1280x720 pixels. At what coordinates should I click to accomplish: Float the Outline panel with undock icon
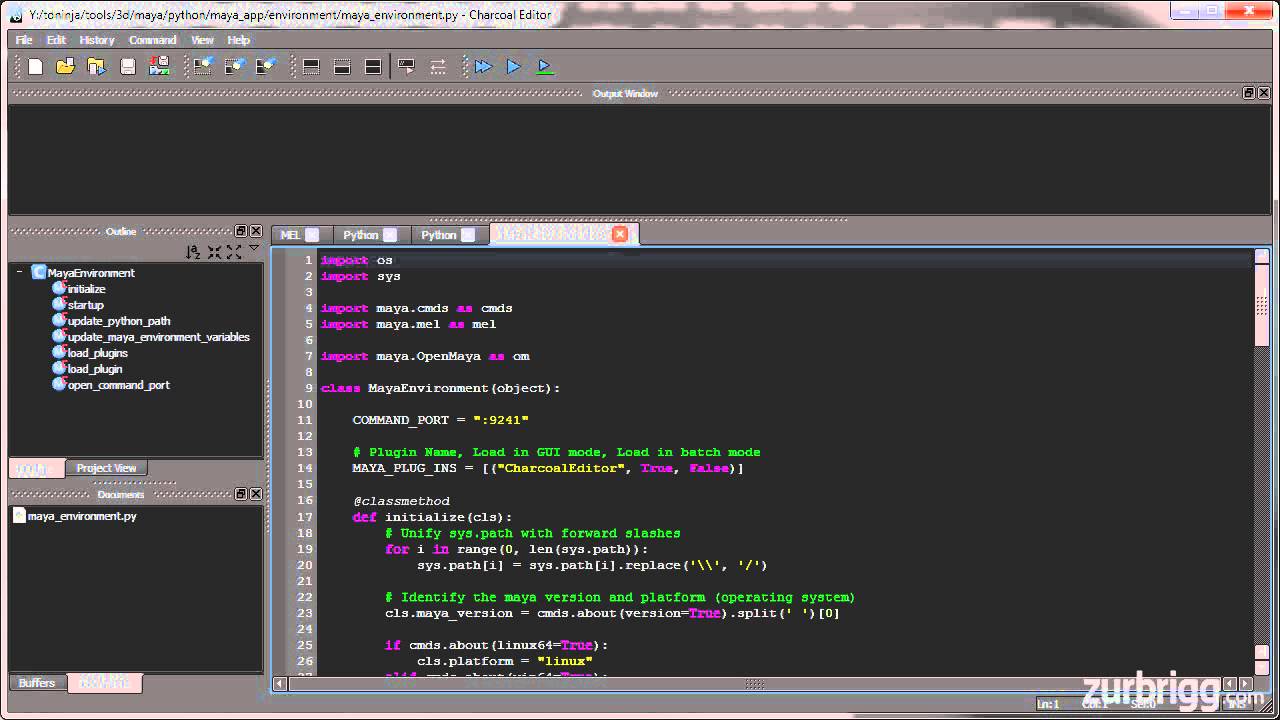(241, 231)
